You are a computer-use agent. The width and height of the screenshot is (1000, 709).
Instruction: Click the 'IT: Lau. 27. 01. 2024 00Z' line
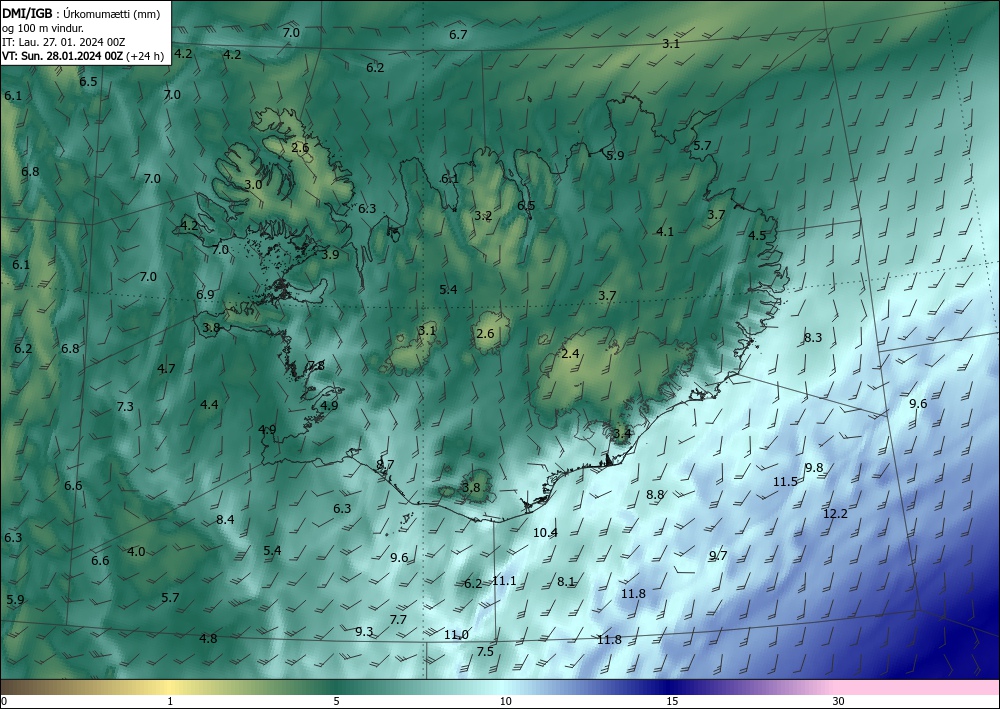(x=64, y=42)
